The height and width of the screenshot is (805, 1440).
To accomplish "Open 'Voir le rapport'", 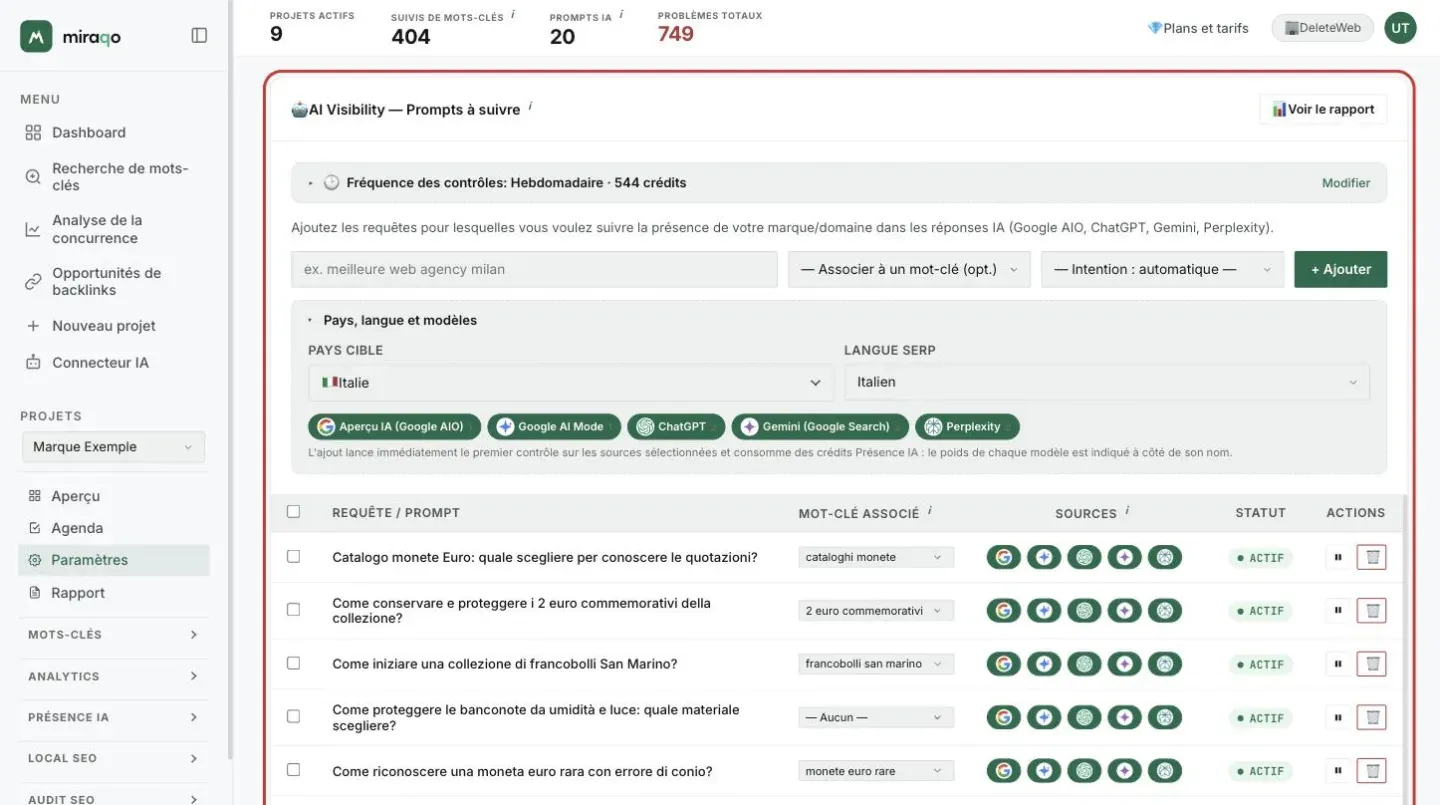I will click(x=1323, y=109).
